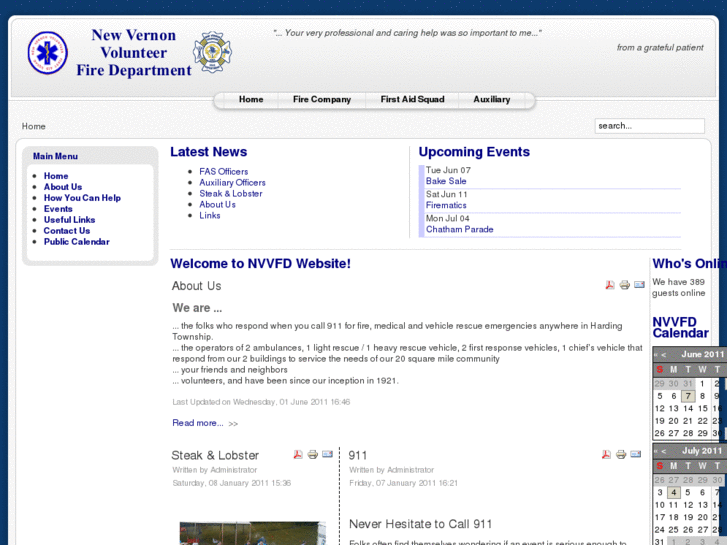Image resolution: width=727 pixels, height=545 pixels.
Task: Open the First Aid Squad navigation tab
Action: coord(412,99)
